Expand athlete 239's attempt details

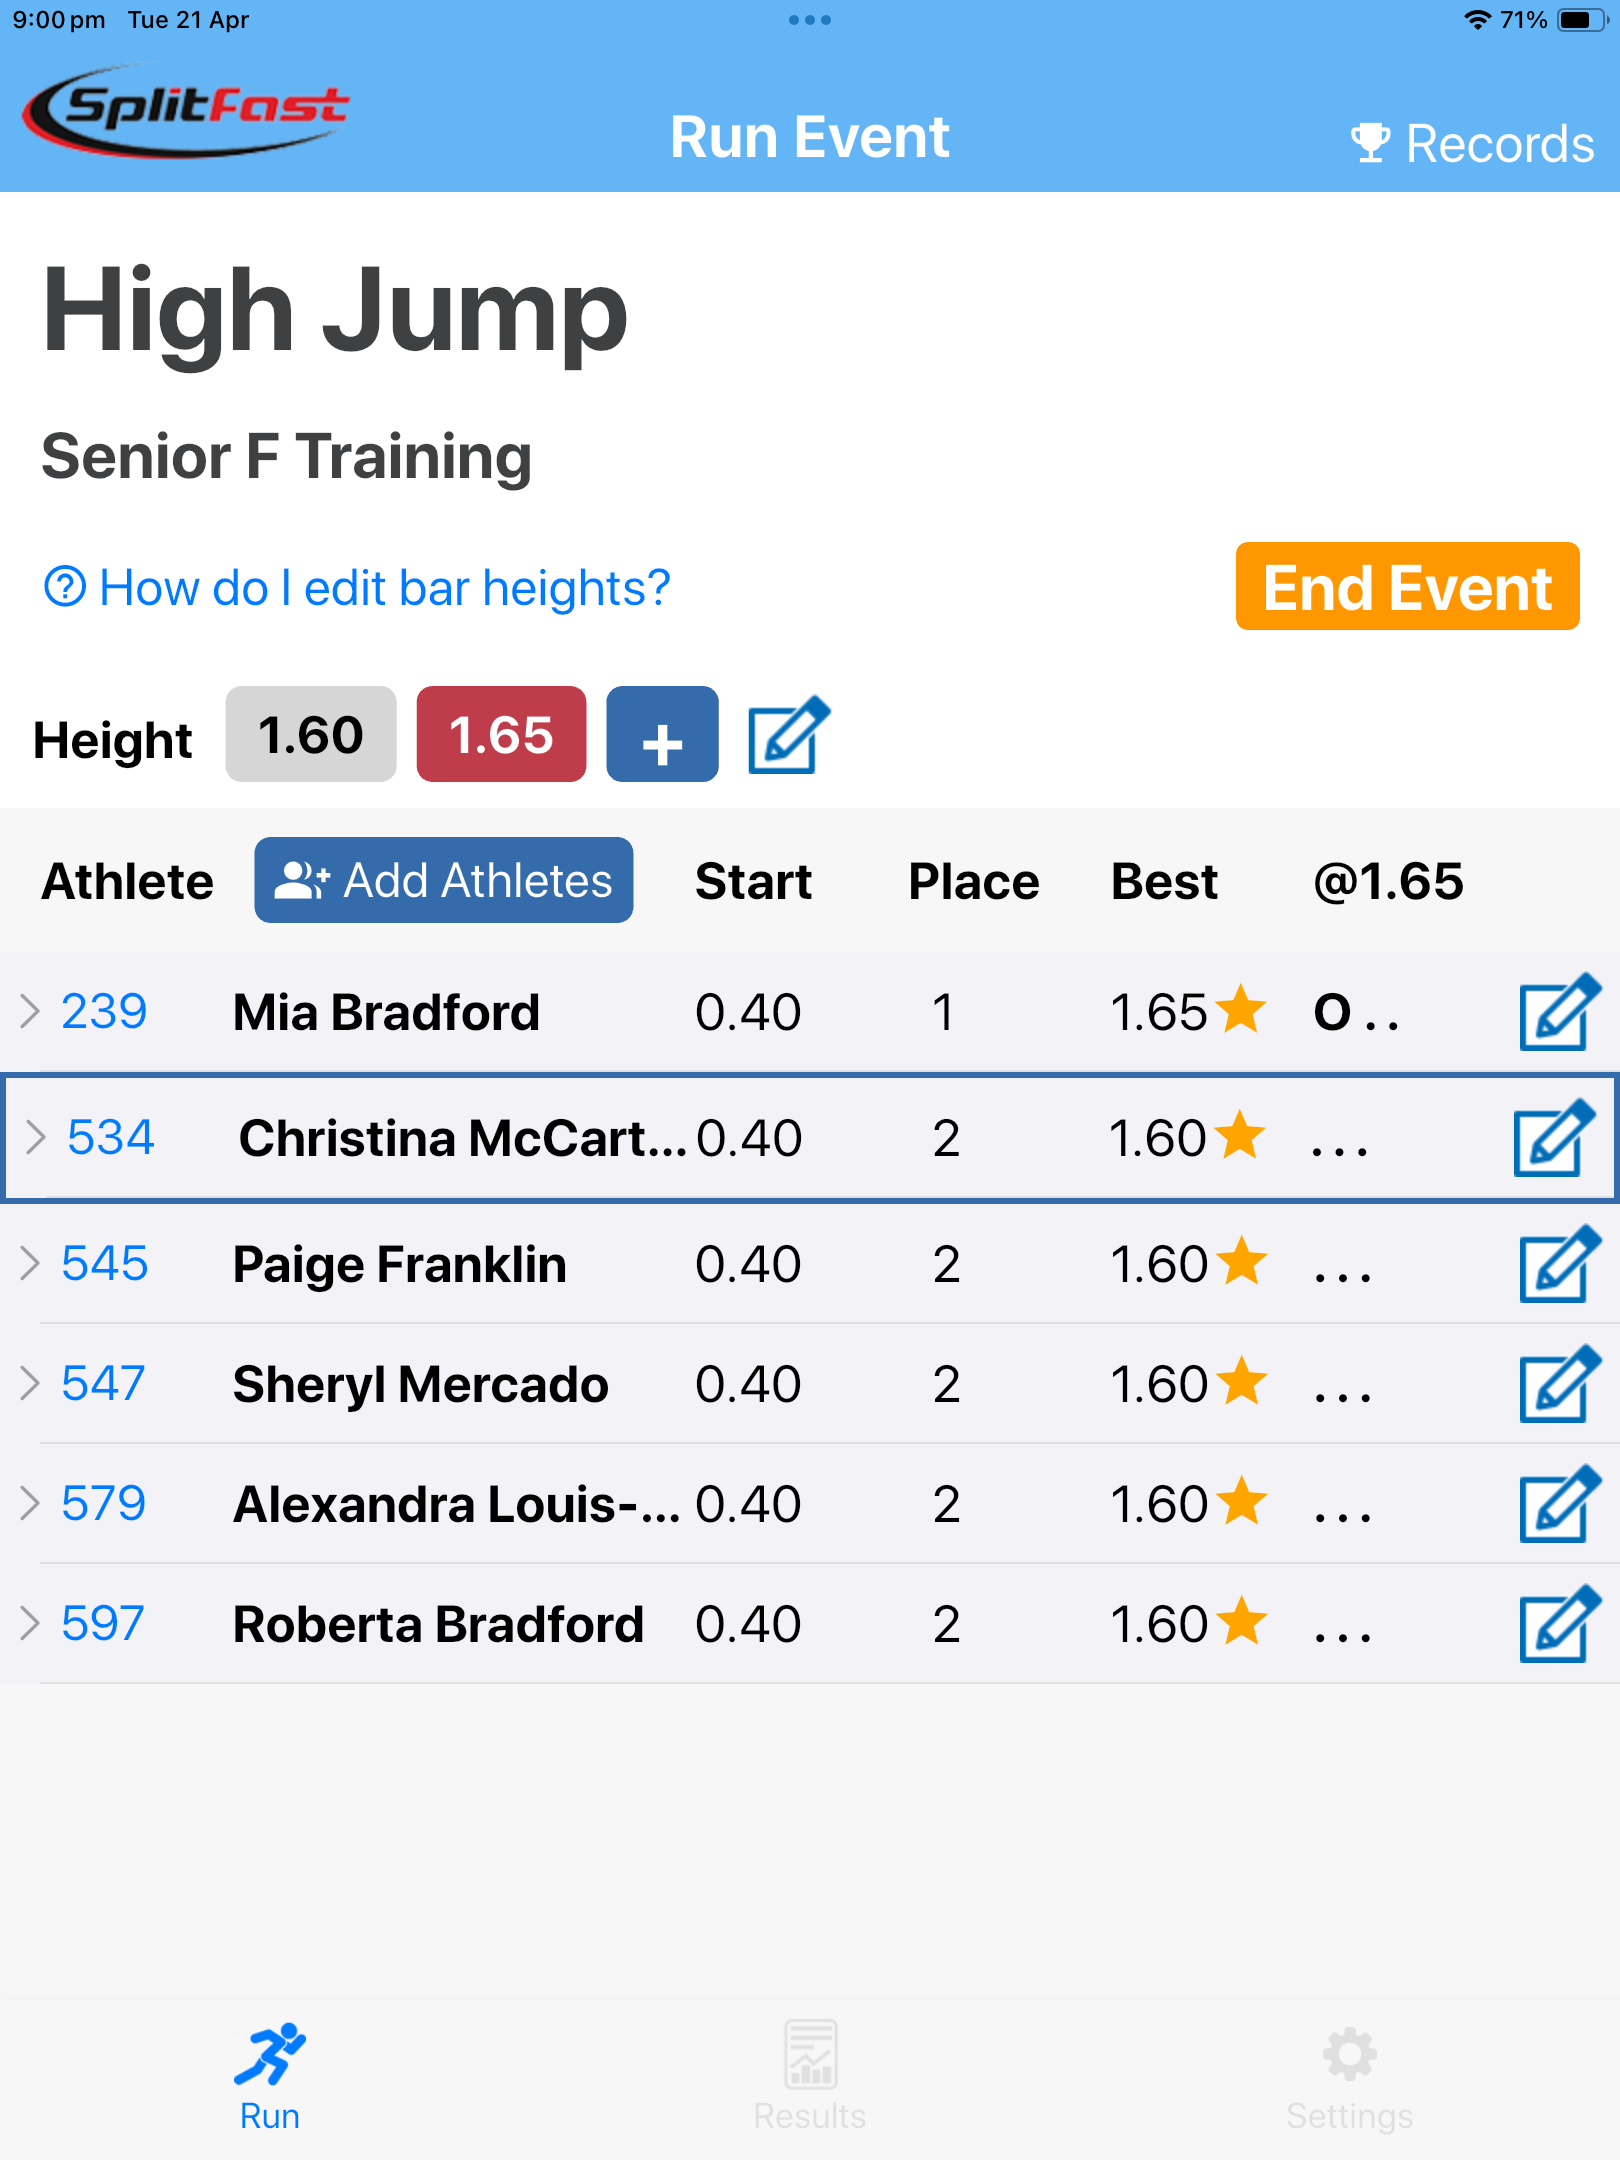(30, 1012)
